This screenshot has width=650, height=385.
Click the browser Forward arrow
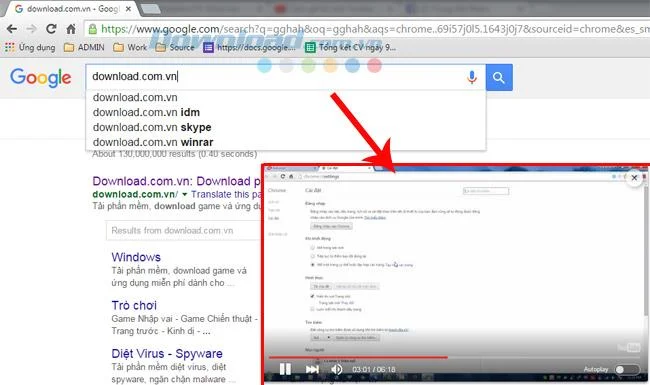tap(32, 29)
